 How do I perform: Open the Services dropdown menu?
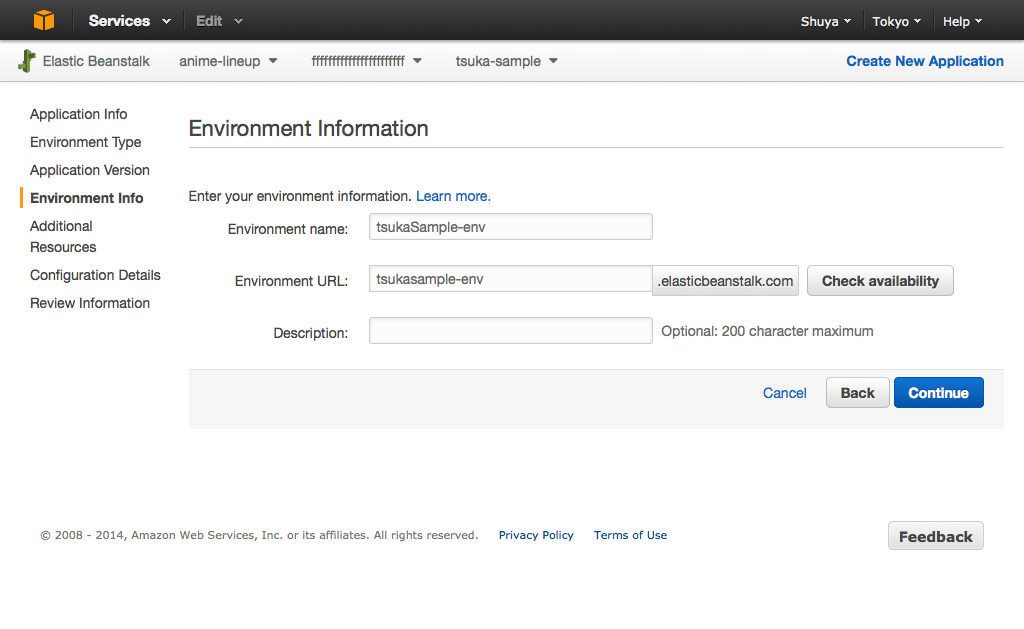pyautogui.click(x=129, y=21)
